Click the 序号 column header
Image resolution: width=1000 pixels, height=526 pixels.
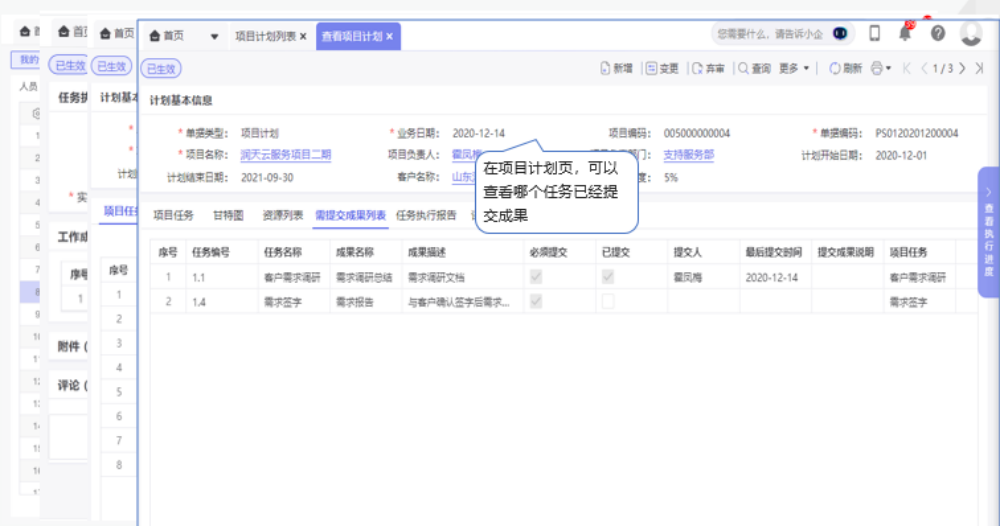pyautogui.click(x=168, y=252)
